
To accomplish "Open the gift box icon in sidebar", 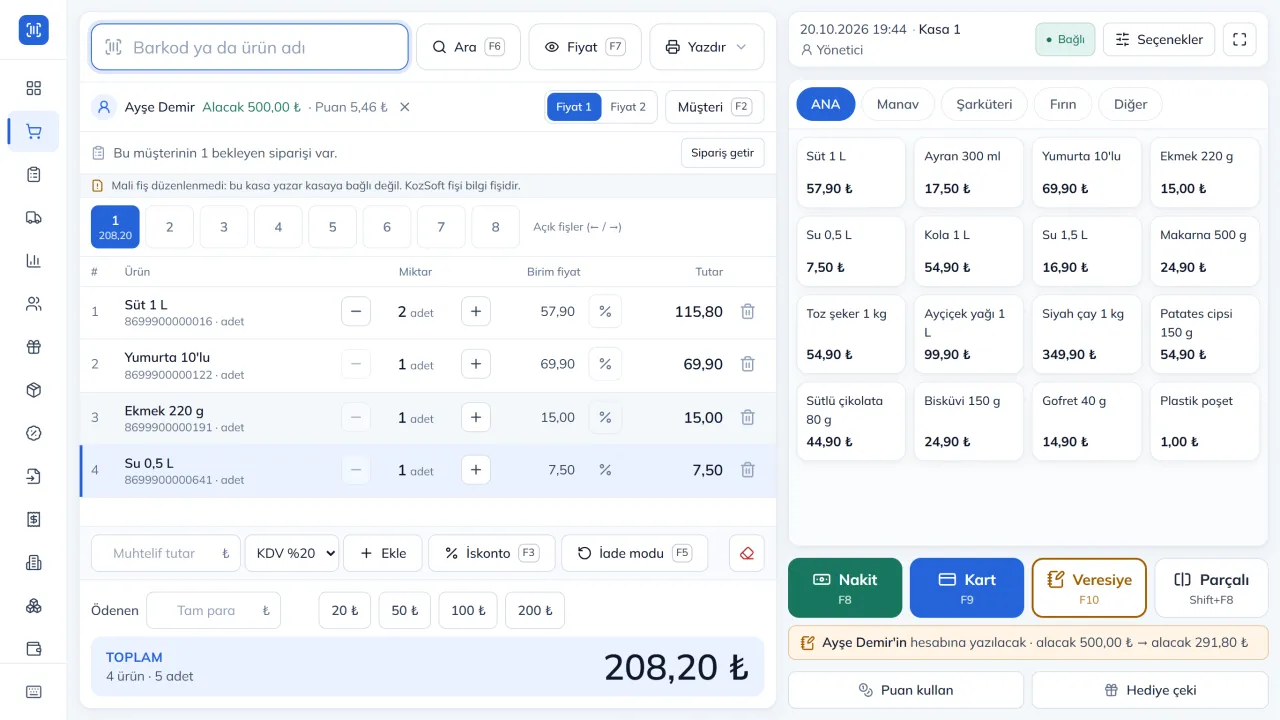I will [34, 347].
